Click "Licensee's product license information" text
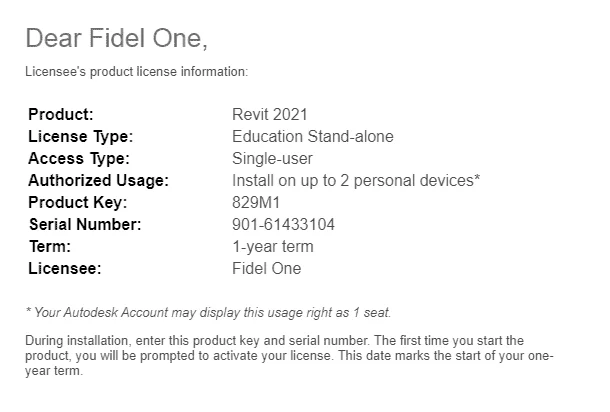Viewport: 610px width, 412px height. click(x=137, y=72)
